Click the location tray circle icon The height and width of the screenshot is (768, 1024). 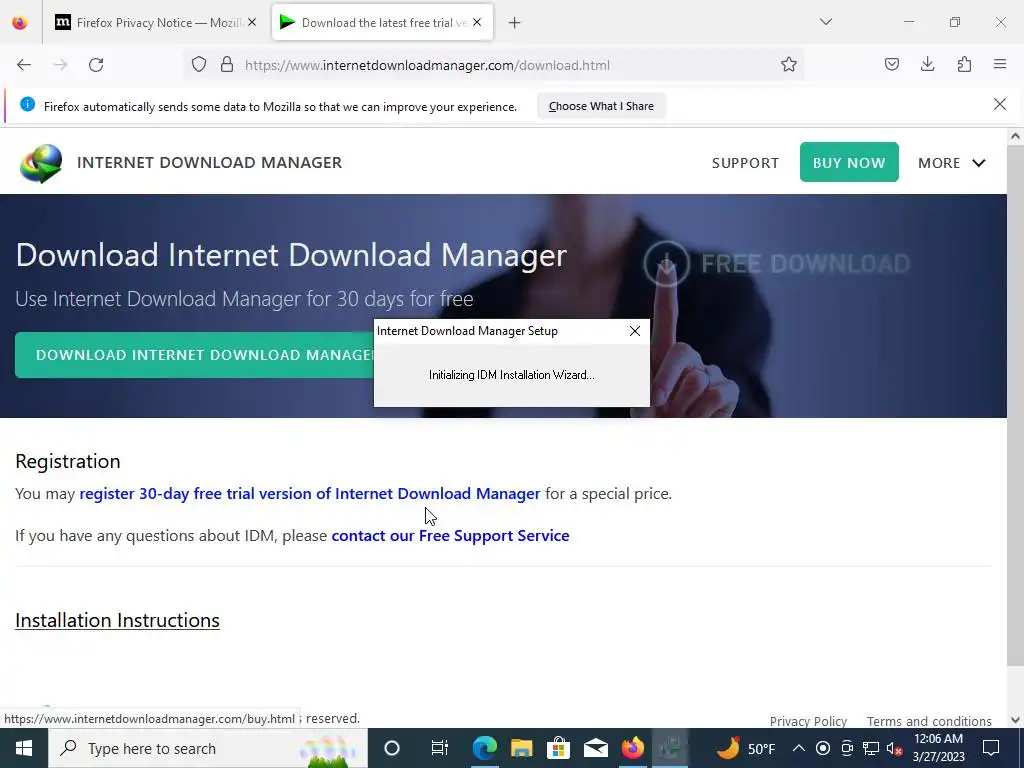[823, 748]
